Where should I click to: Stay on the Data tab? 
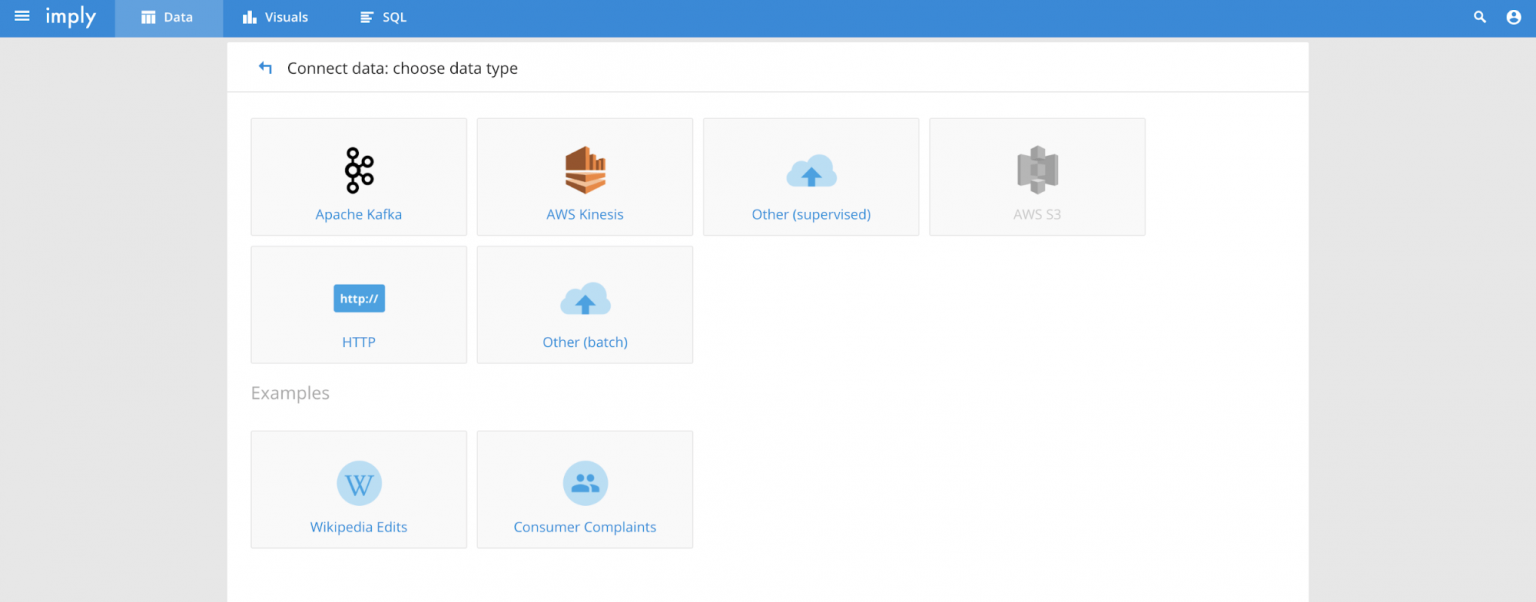[x=168, y=17]
